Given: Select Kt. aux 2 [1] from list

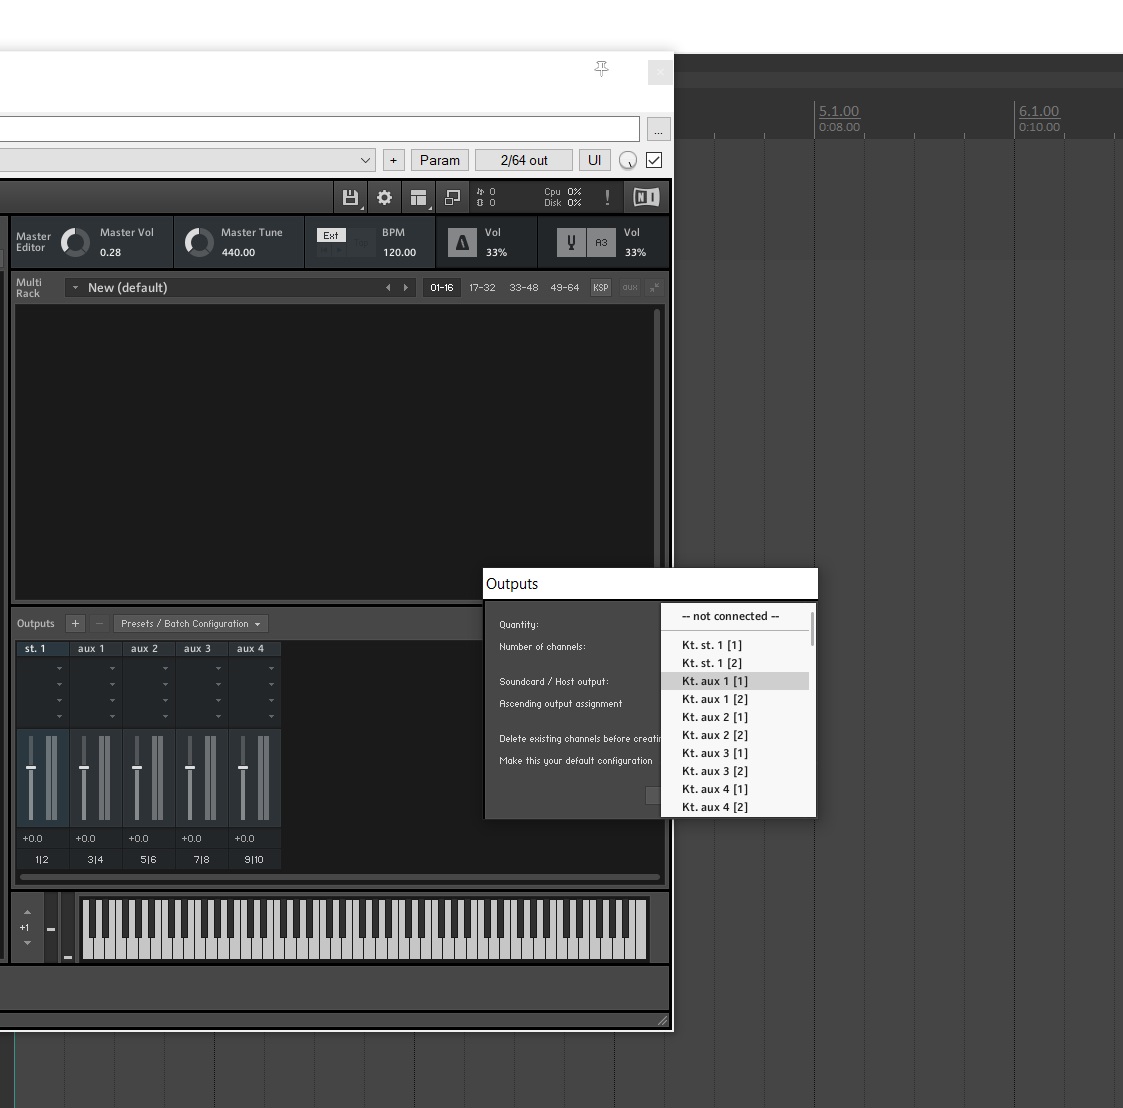Looking at the screenshot, I should tap(715, 717).
